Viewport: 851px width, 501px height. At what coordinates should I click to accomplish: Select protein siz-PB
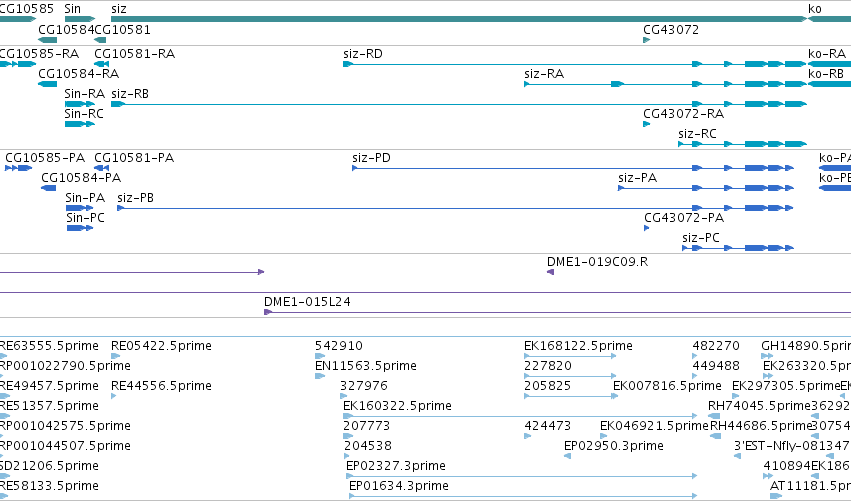point(135,198)
